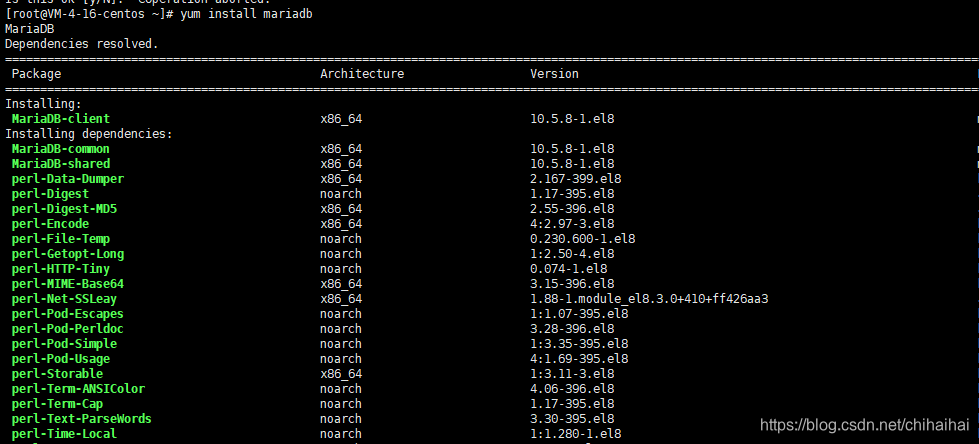The width and height of the screenshot is (979, 444).
Task: Click the 'yum install mariadb' command text
Action: [x=246, y=14]
